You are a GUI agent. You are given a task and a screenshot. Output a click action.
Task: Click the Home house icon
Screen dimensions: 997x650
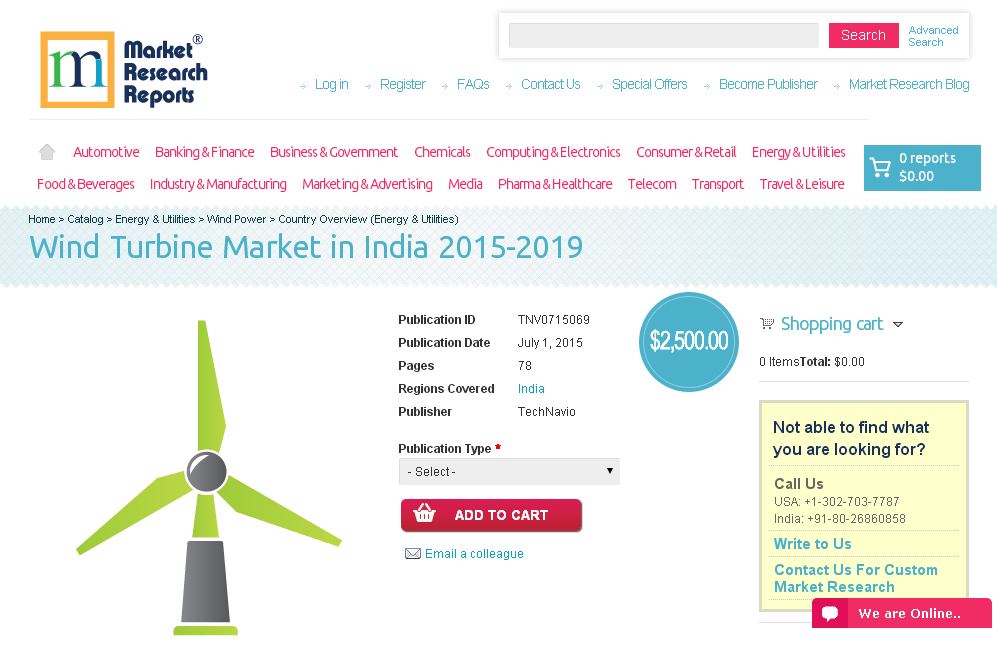(x=46, y=150)
